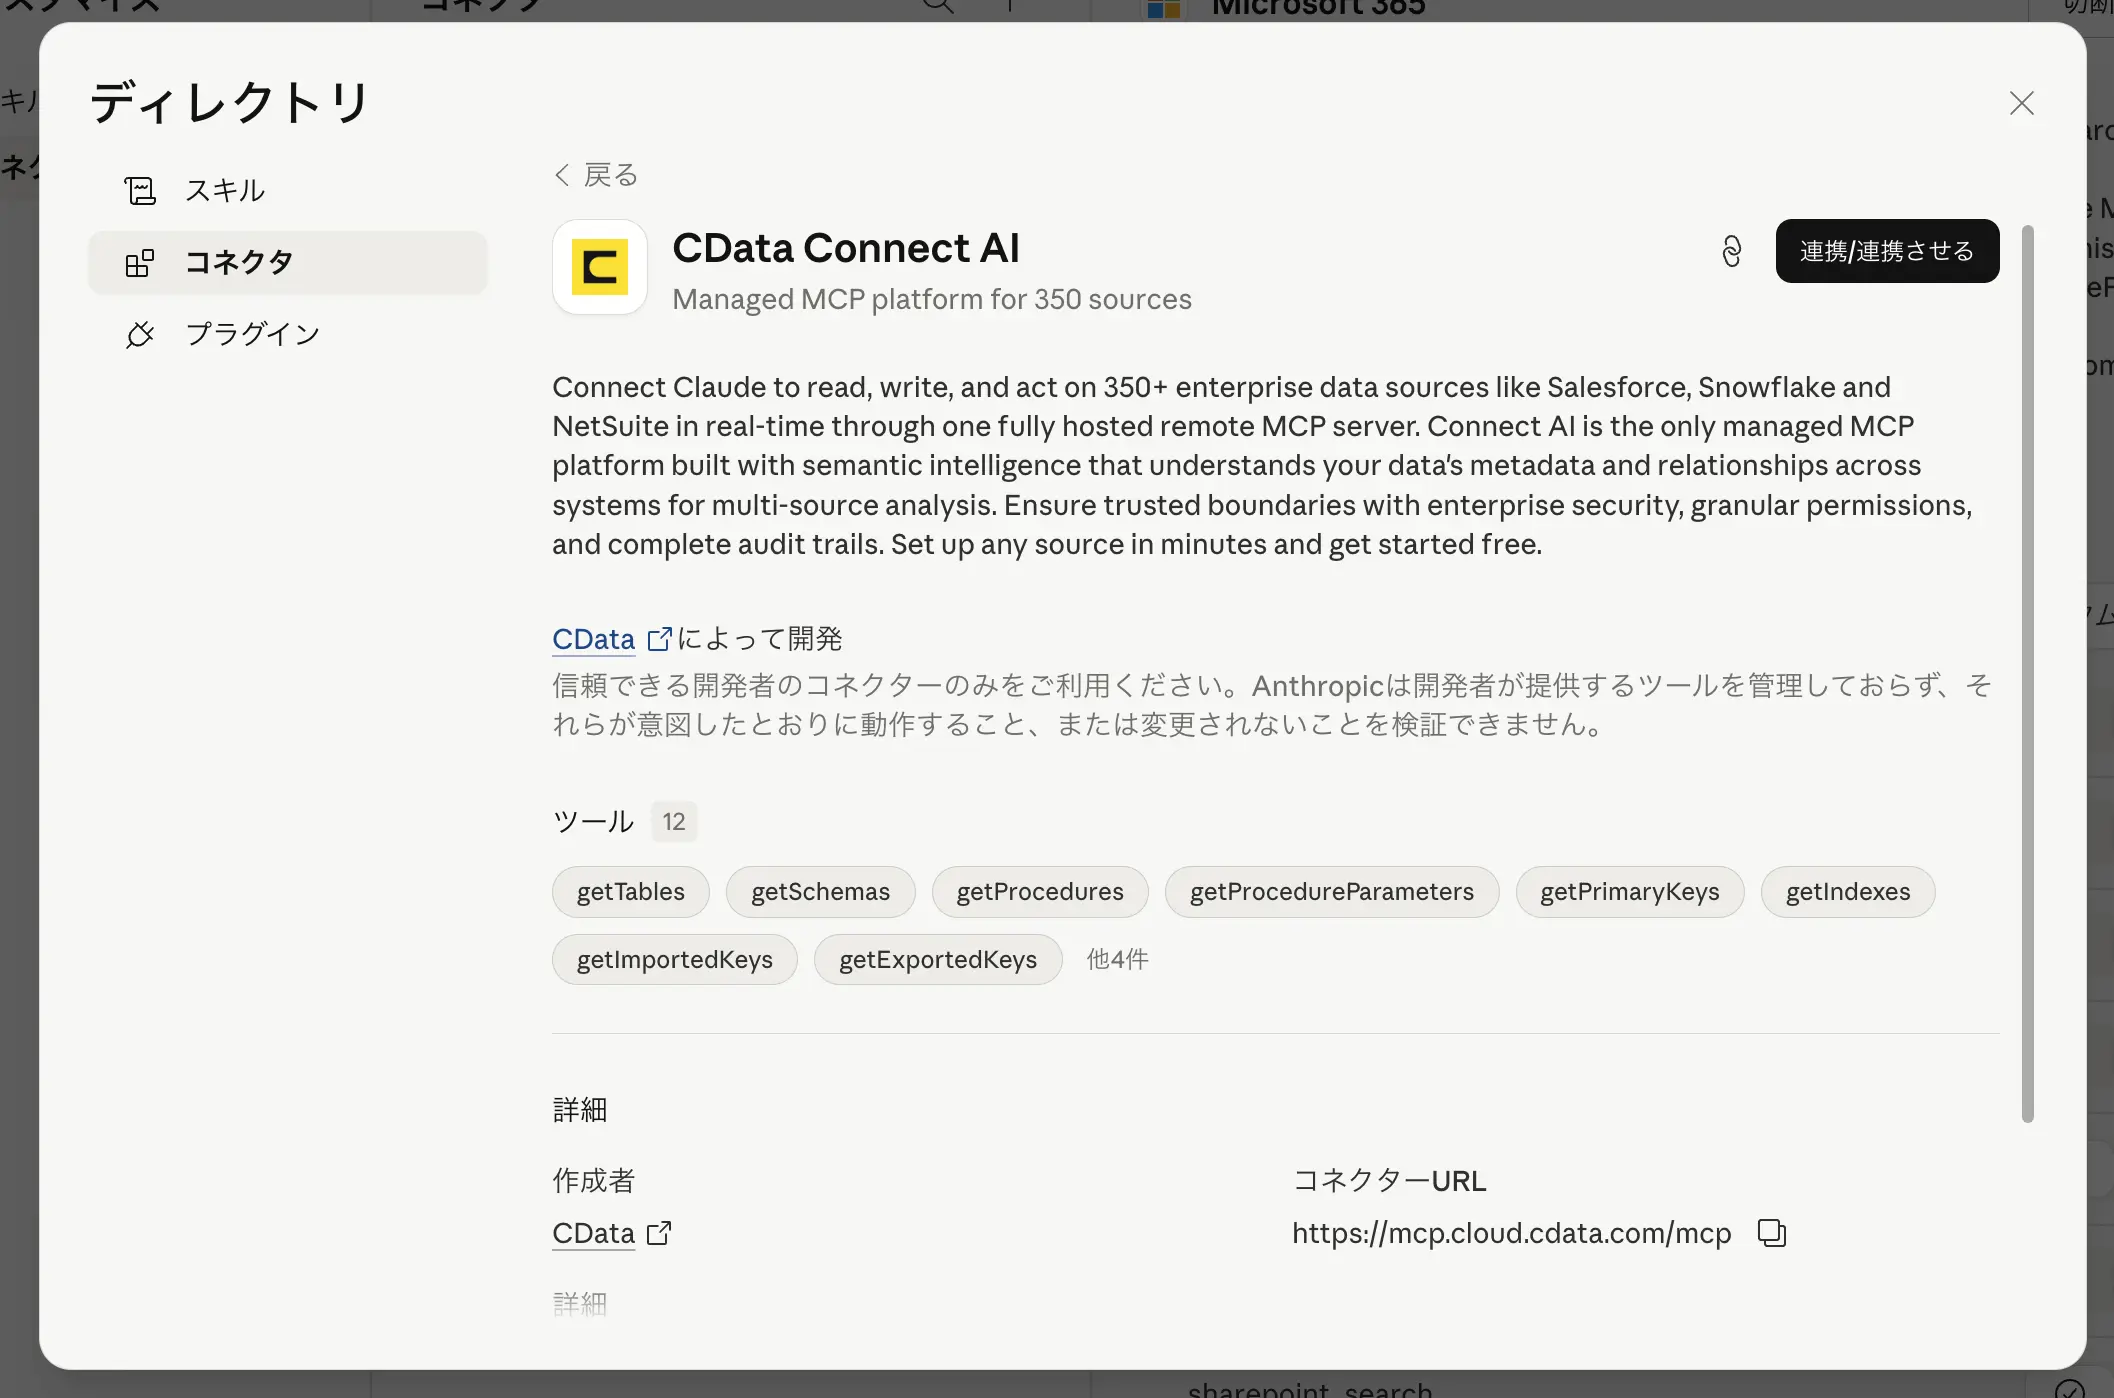Viewport: 2114px width, 1398px height.
Task: Click external-link icon under 作成者
Action: 659,1233
